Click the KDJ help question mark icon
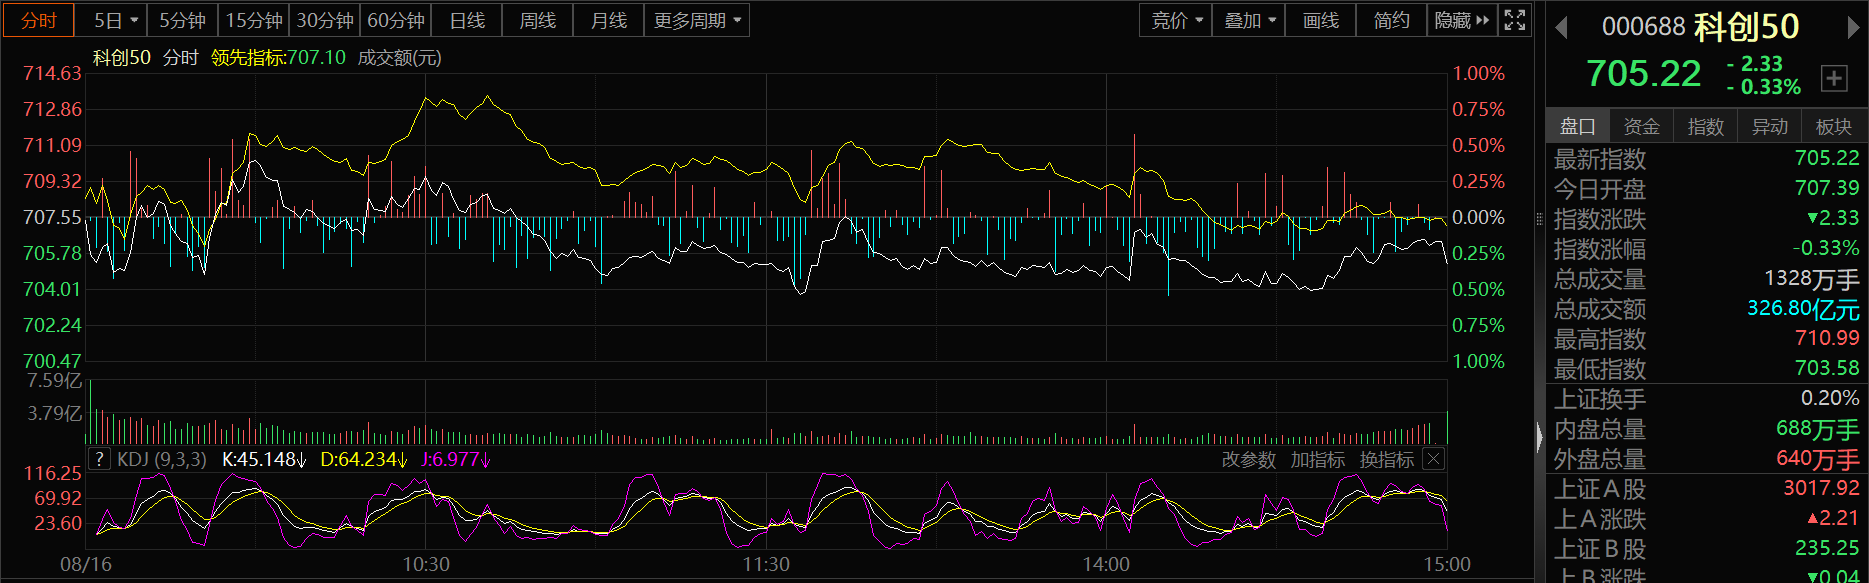Screen dimensions: 1869x583 99,459
